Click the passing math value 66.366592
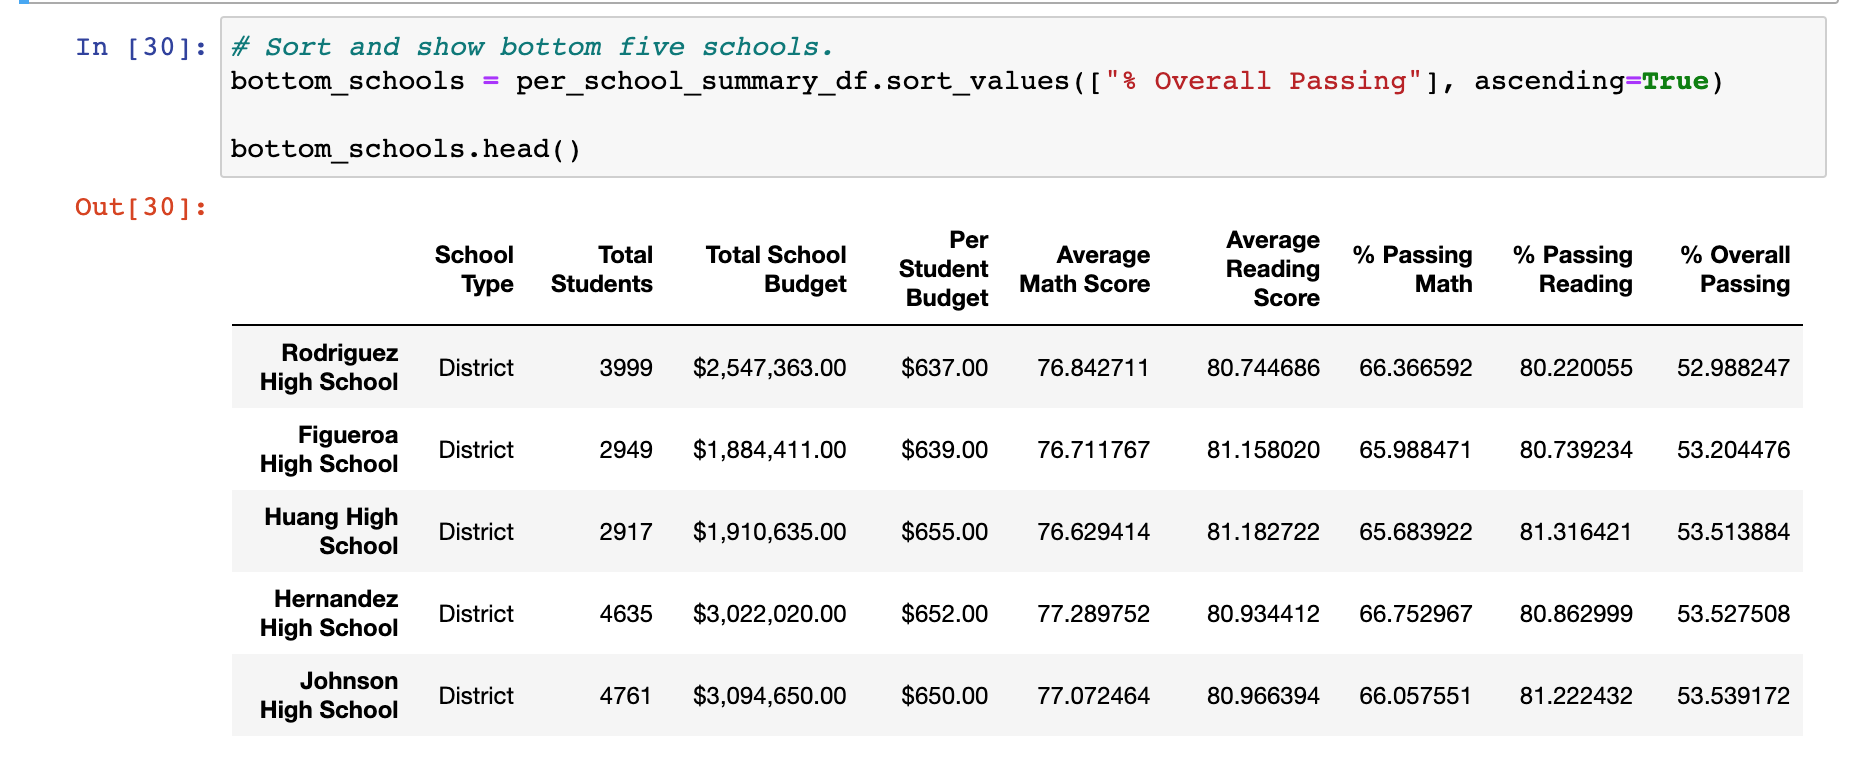 (1416, 368)
